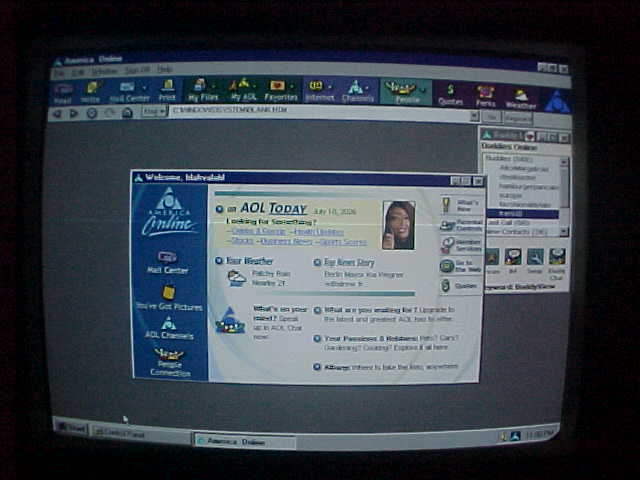
Task: Click Go to the Web button
Action: click(x=461, y=266)
